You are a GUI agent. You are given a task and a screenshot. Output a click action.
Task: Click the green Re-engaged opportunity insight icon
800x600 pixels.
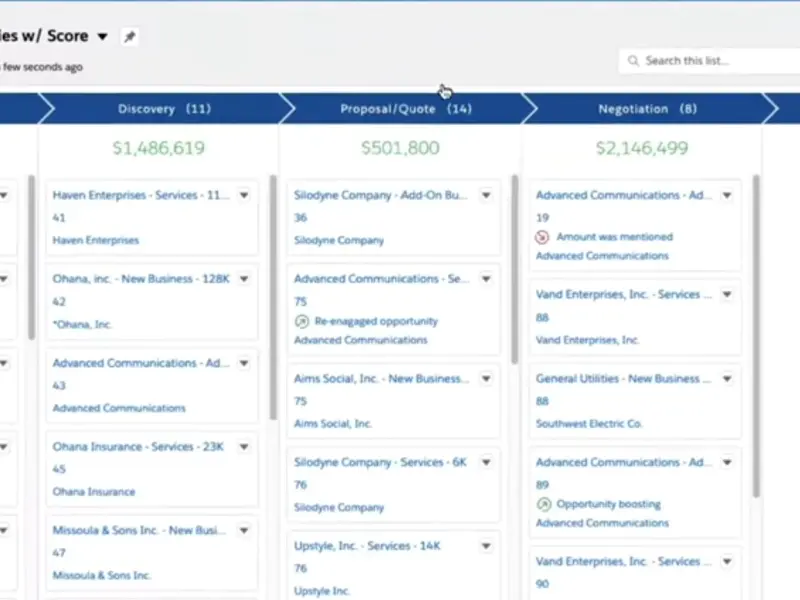pyautogui.click(x=301, y=322)
